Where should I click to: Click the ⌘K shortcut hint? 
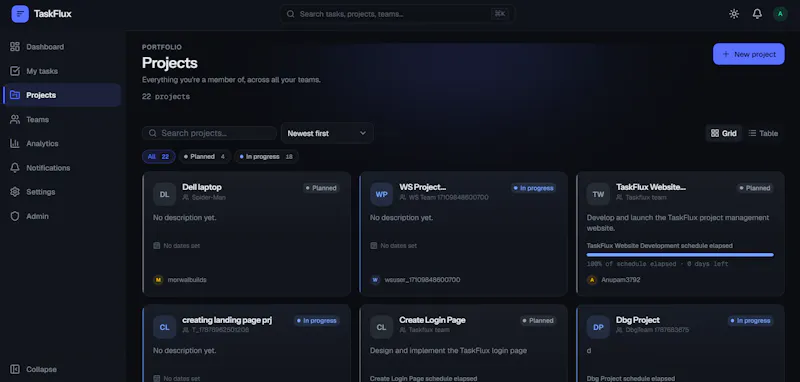500,14
